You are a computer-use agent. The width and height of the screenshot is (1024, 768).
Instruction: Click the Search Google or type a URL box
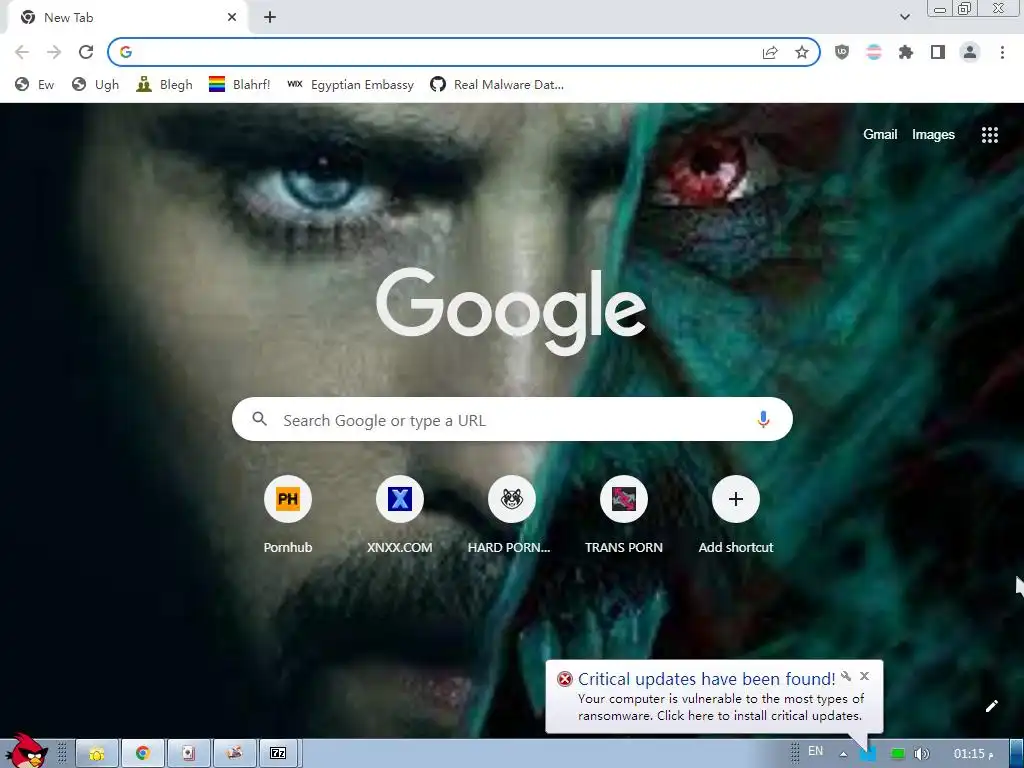pos(512,419)
